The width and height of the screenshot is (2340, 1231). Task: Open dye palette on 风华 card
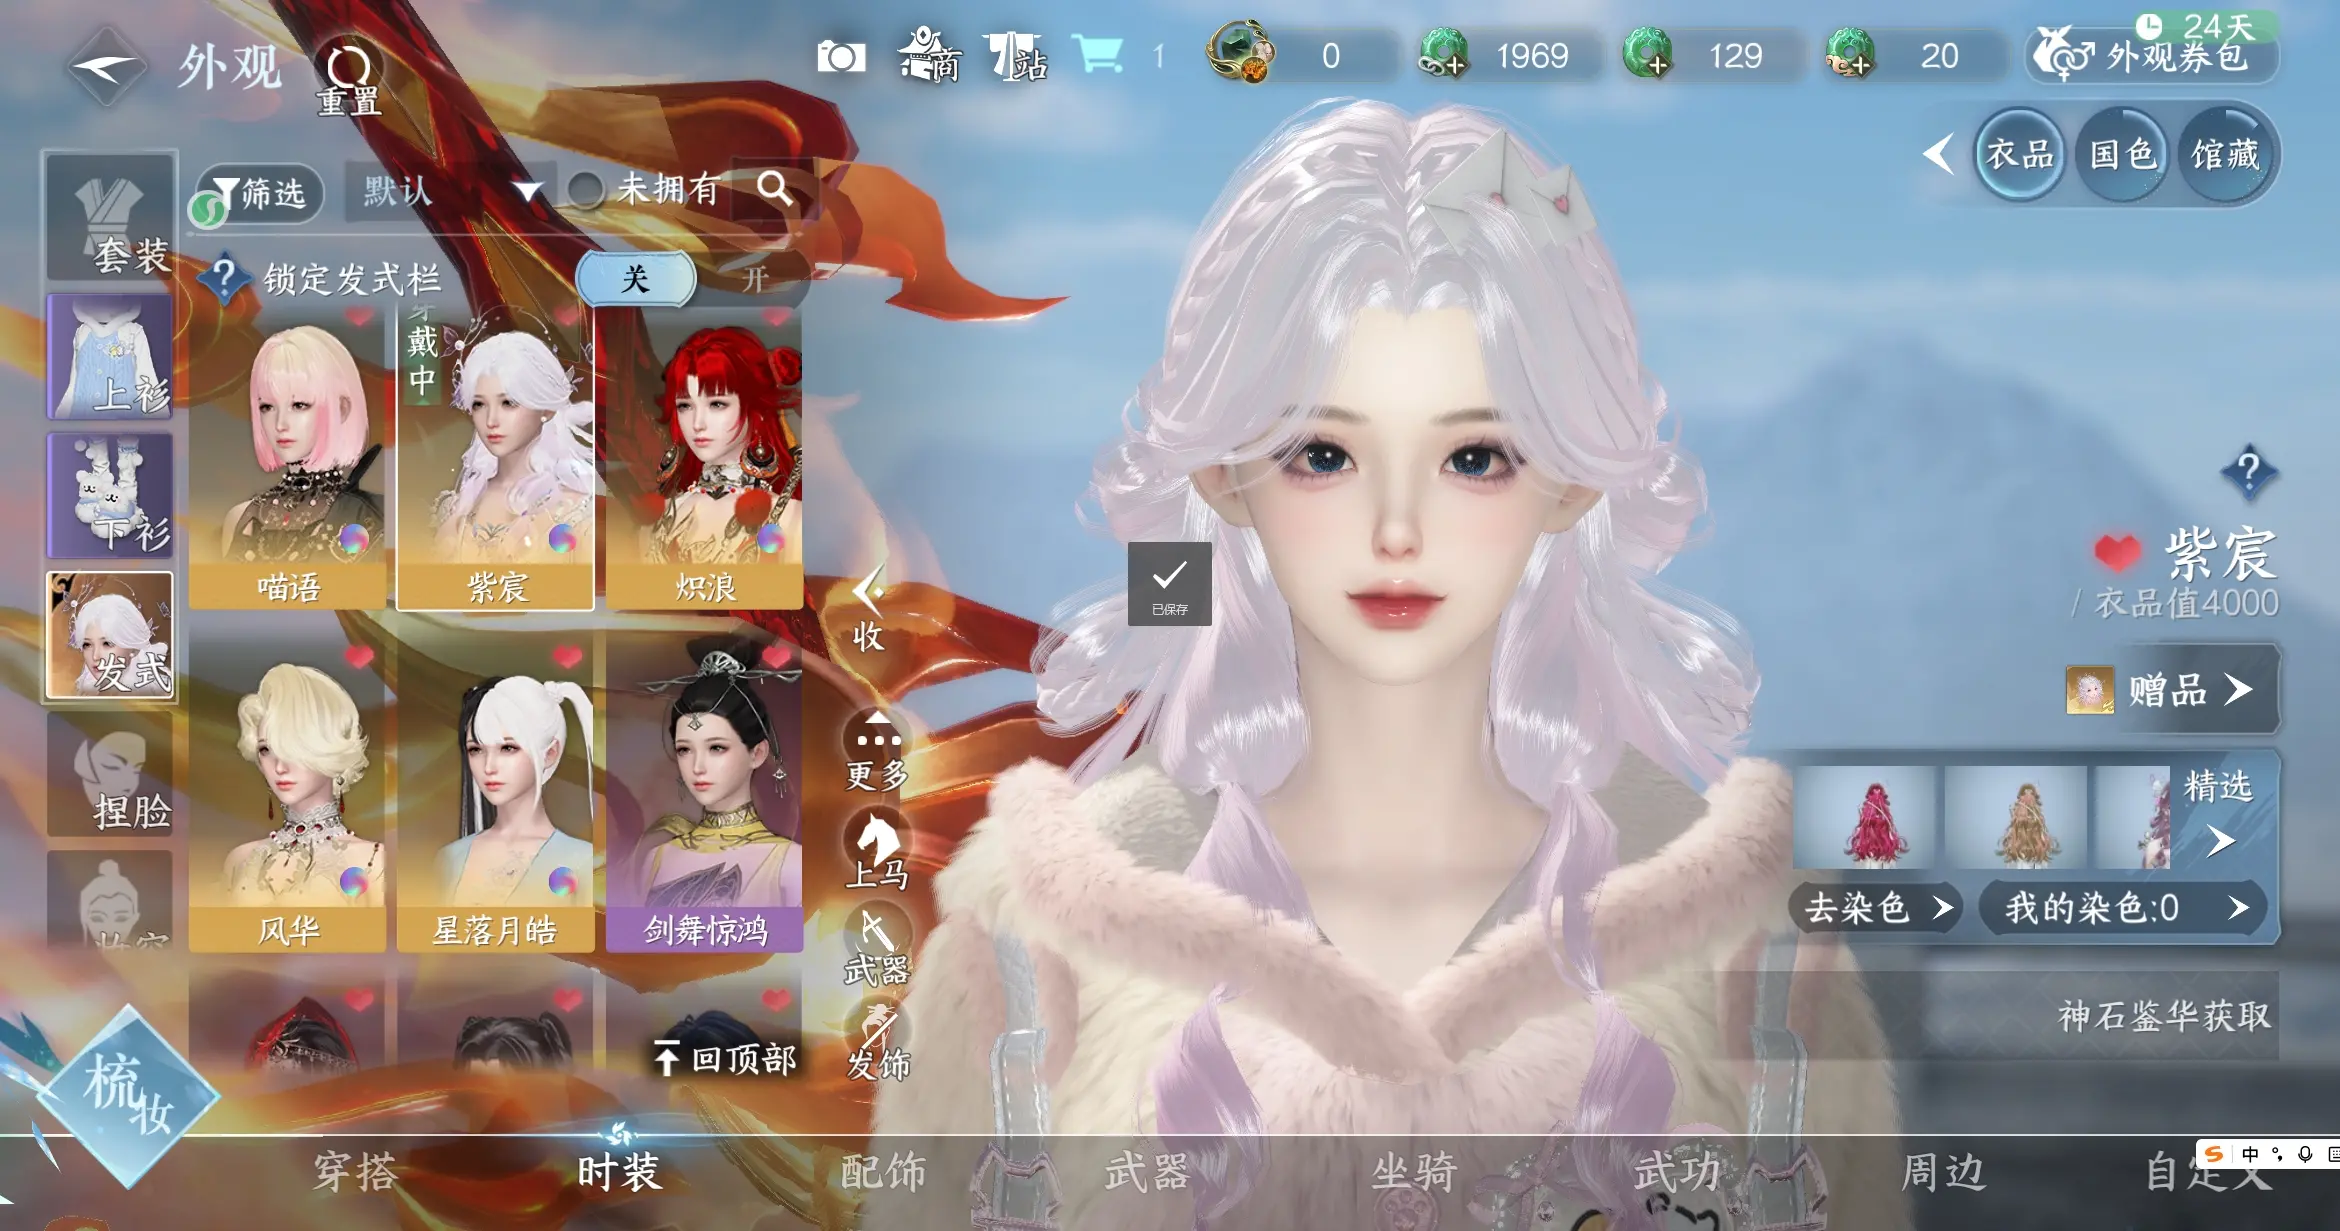coord(354,881)
